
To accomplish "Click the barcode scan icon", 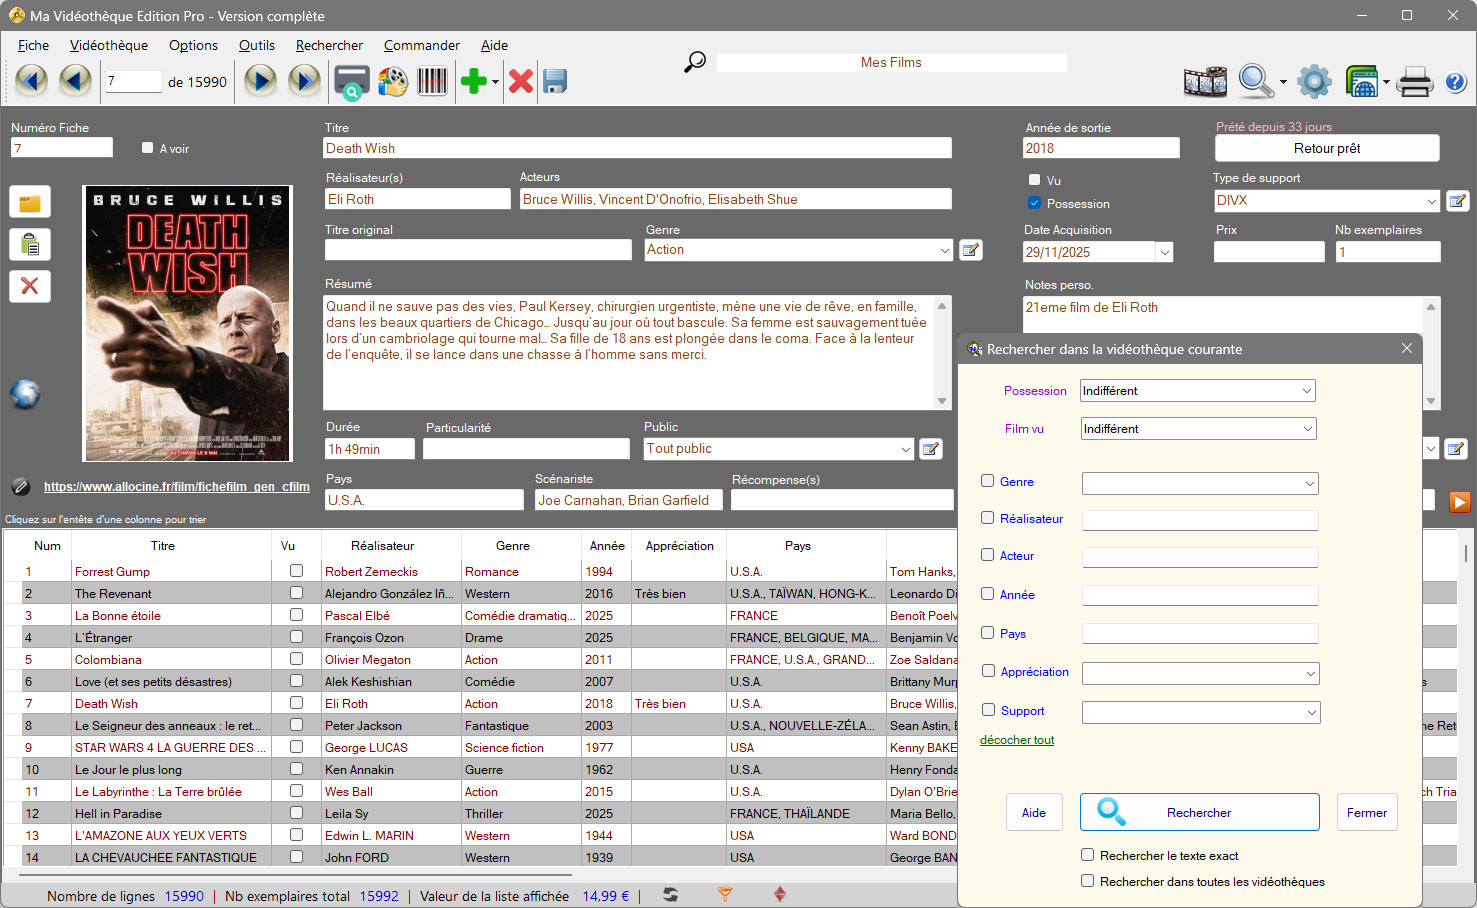I will [432, 80].
